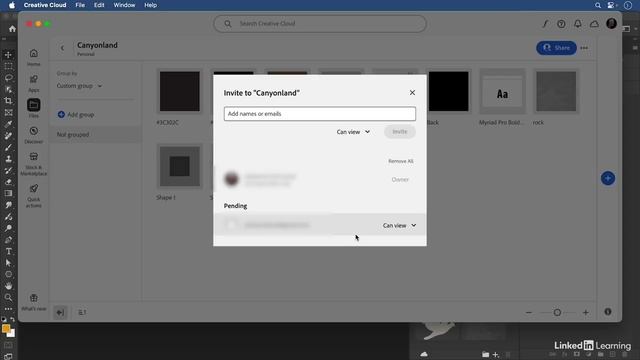Viewport: 640px width, 360px height.
Task: Open the Help menu
Action: click(x=150, y=5)
